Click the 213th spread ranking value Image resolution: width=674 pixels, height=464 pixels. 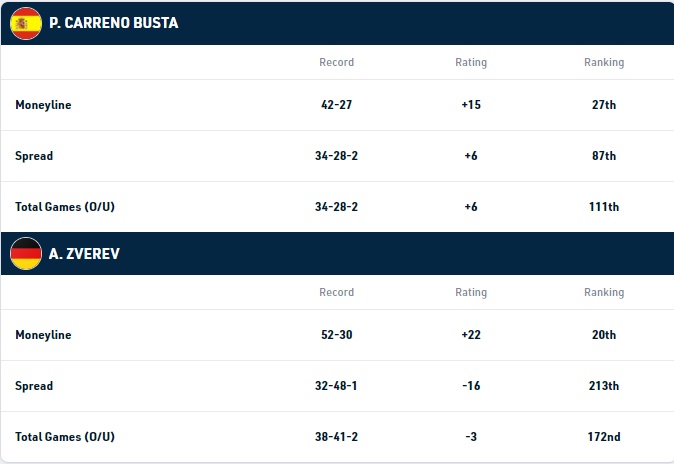[x=604, y=386]
